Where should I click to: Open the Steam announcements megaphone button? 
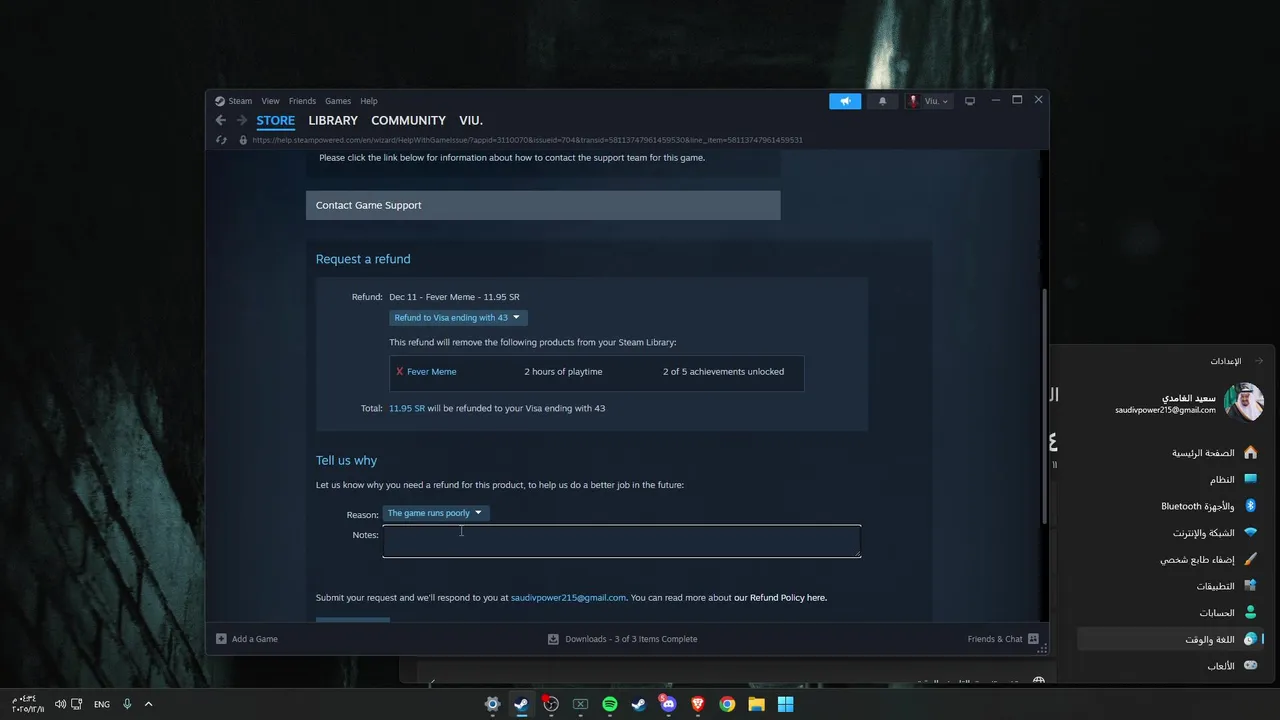pos(845,101)
